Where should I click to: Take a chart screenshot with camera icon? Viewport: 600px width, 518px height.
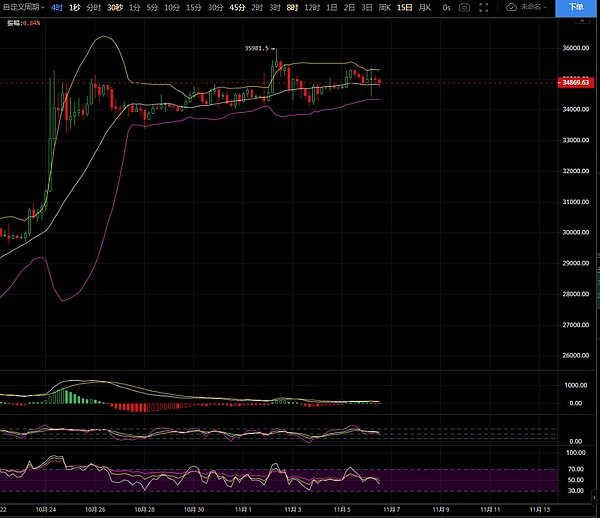tap(465, 7)
